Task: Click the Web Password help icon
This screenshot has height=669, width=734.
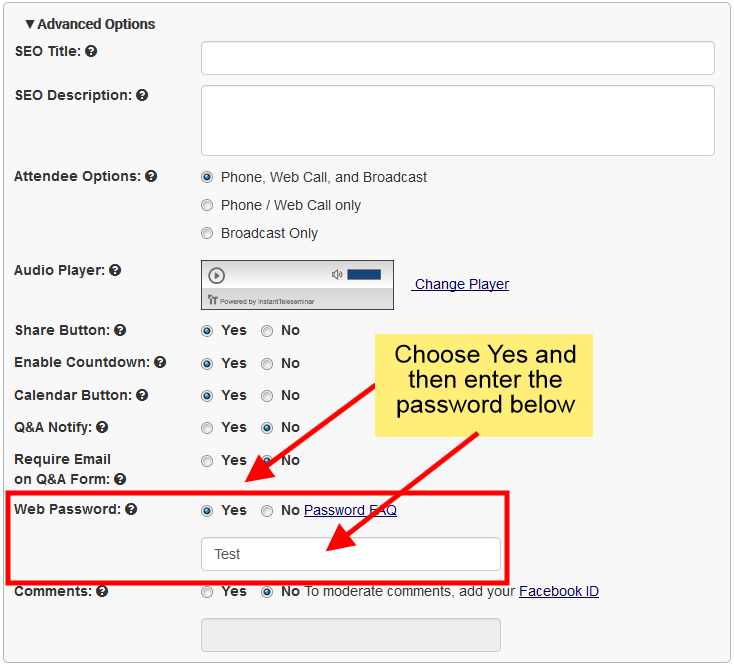Action: tap(131, 509)
